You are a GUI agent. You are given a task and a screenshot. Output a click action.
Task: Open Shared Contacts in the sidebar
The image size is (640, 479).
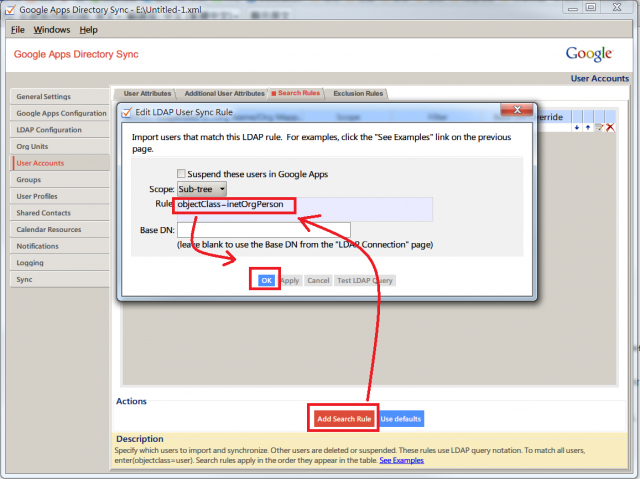point(60,213)
